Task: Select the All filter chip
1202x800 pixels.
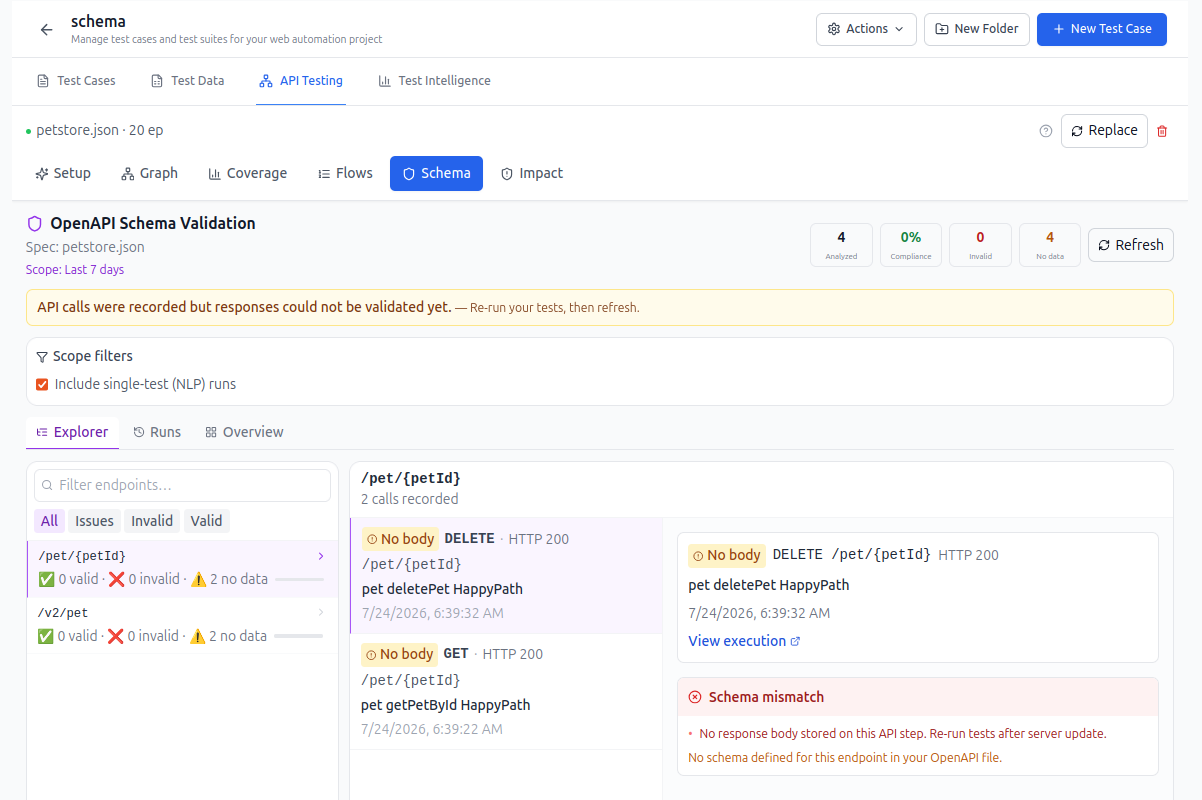Action: click(x=49, y=520)
